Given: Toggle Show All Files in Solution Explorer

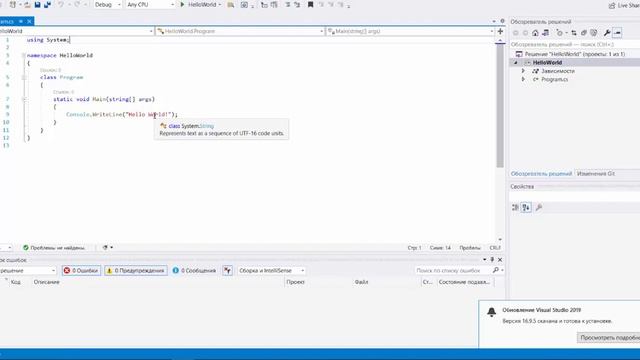Looking at the screenshot, I should click(x=593, y=33).
